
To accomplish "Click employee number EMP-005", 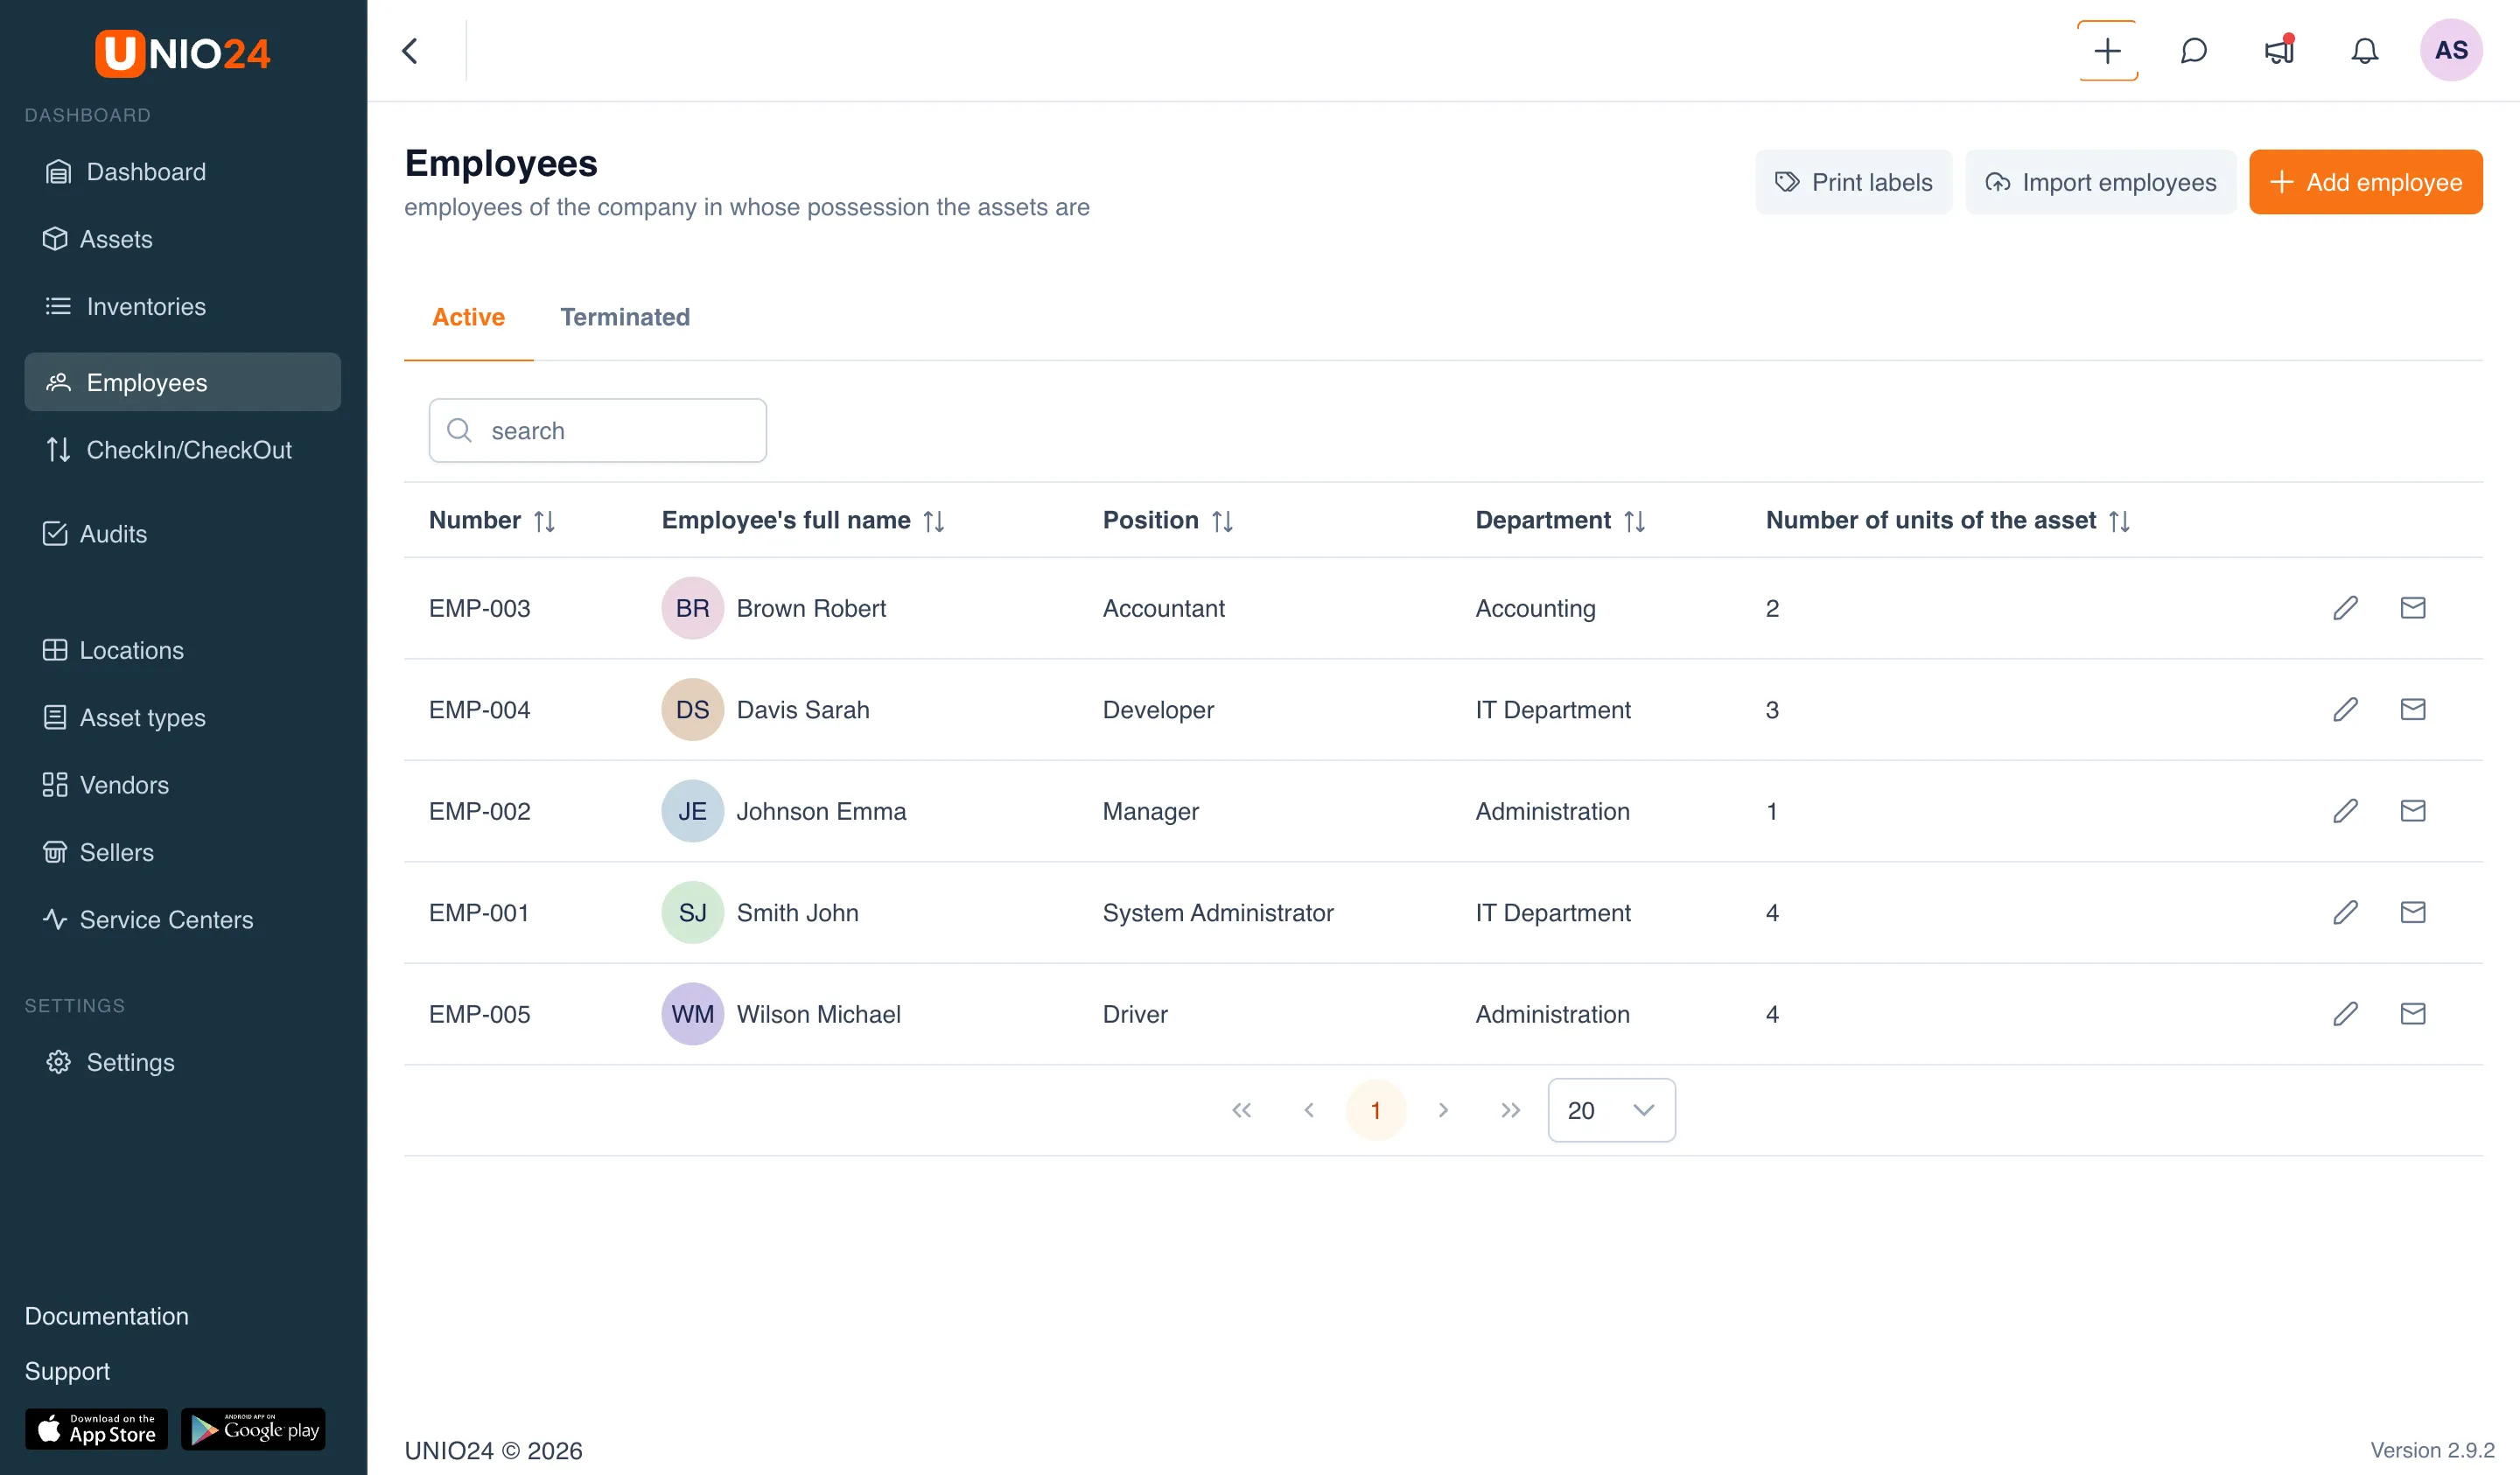I will point(479,1014).
